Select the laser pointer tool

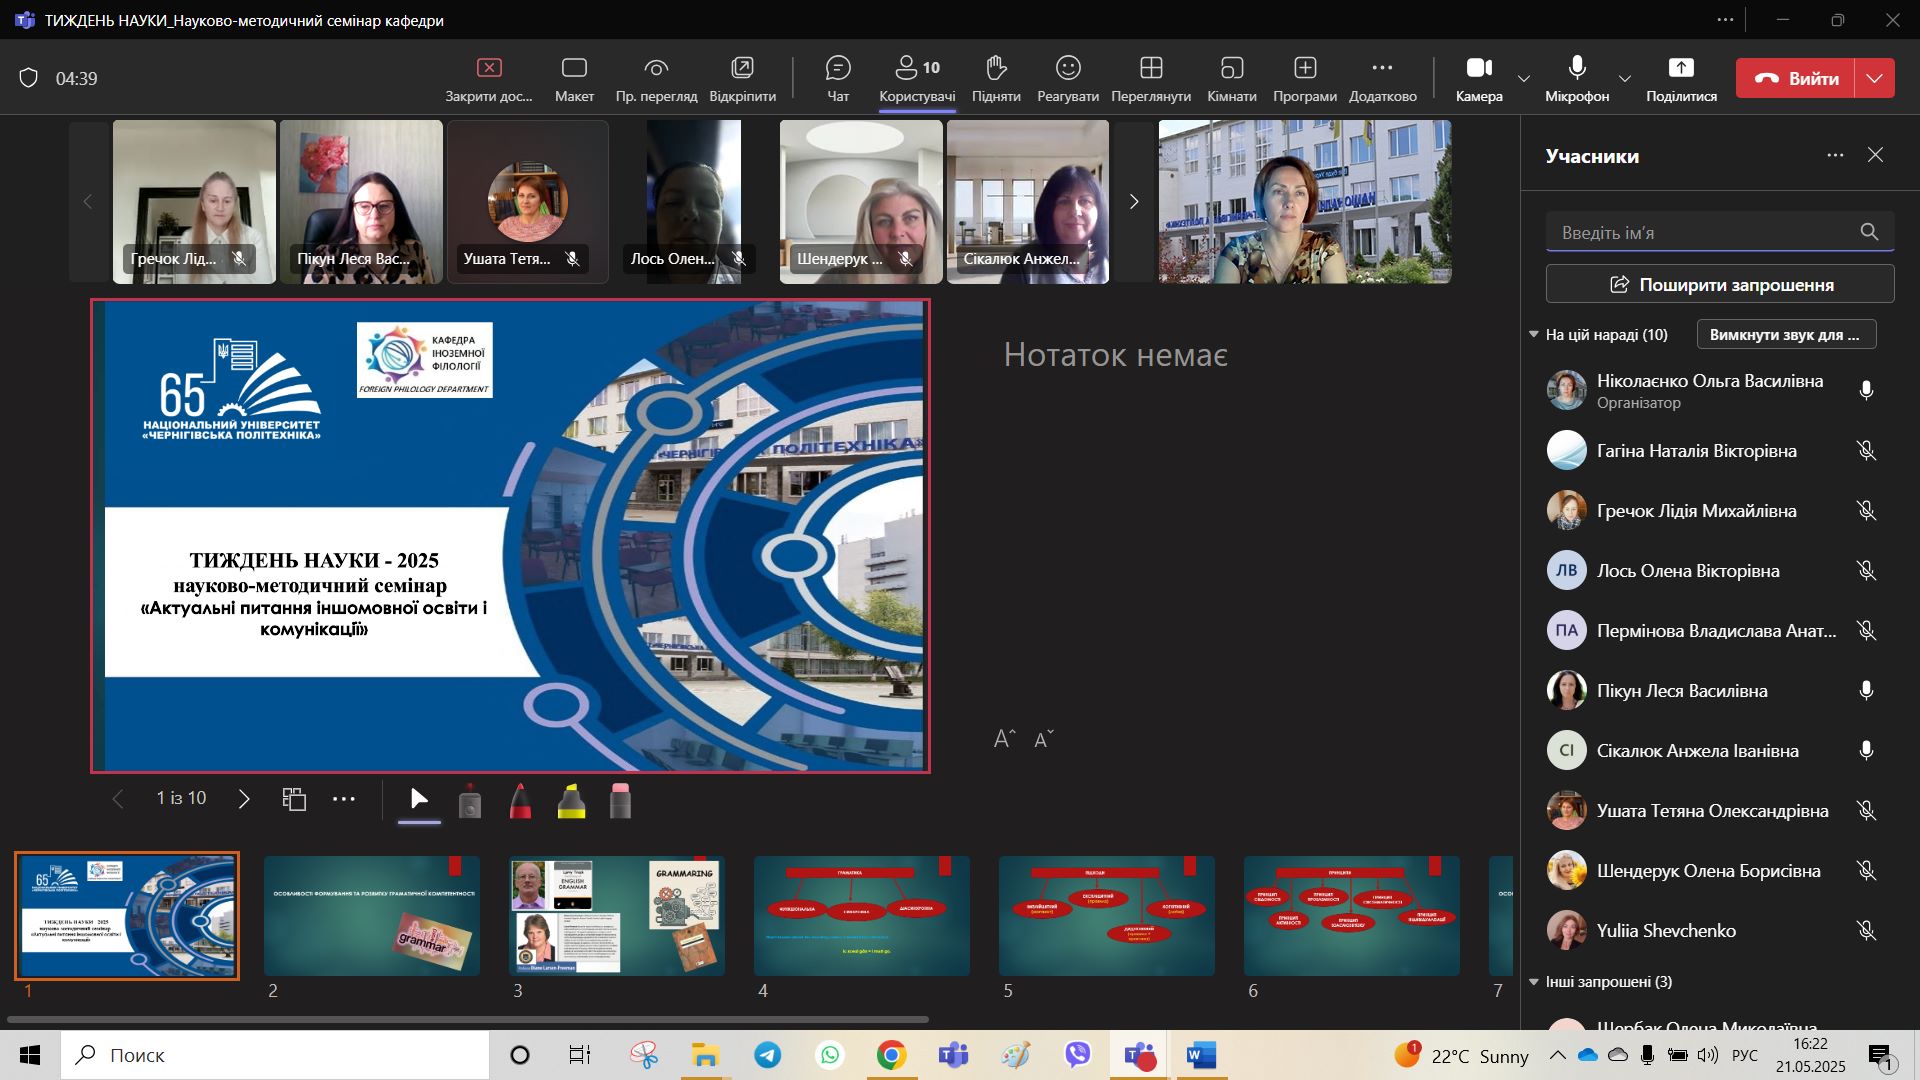(x=469, y=802)
